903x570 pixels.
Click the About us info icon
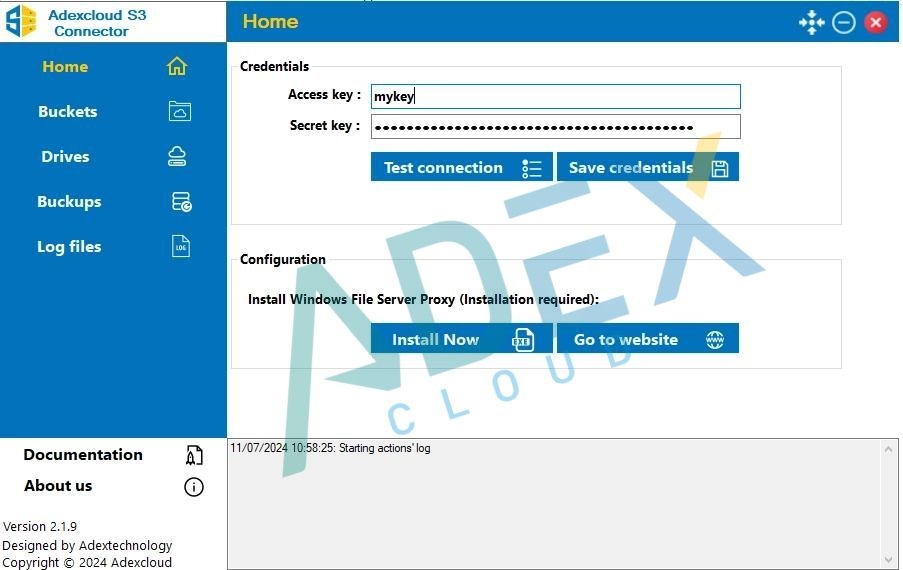[x=194, y=487]
